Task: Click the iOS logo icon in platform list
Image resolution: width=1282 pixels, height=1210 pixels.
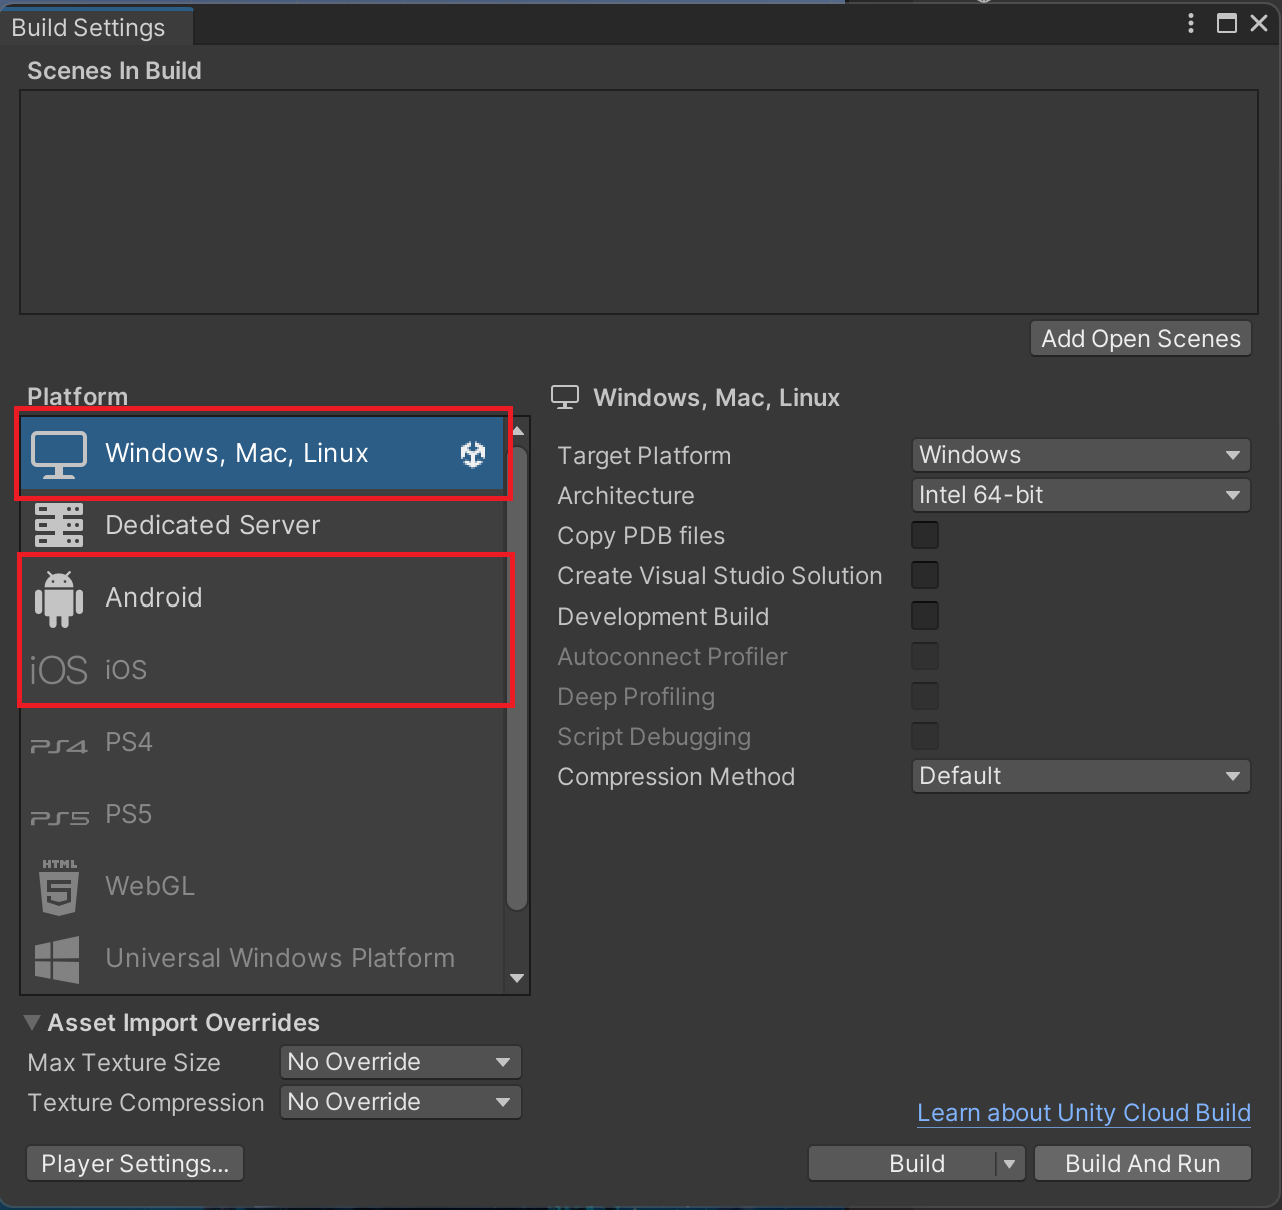Action: (59, 670)
